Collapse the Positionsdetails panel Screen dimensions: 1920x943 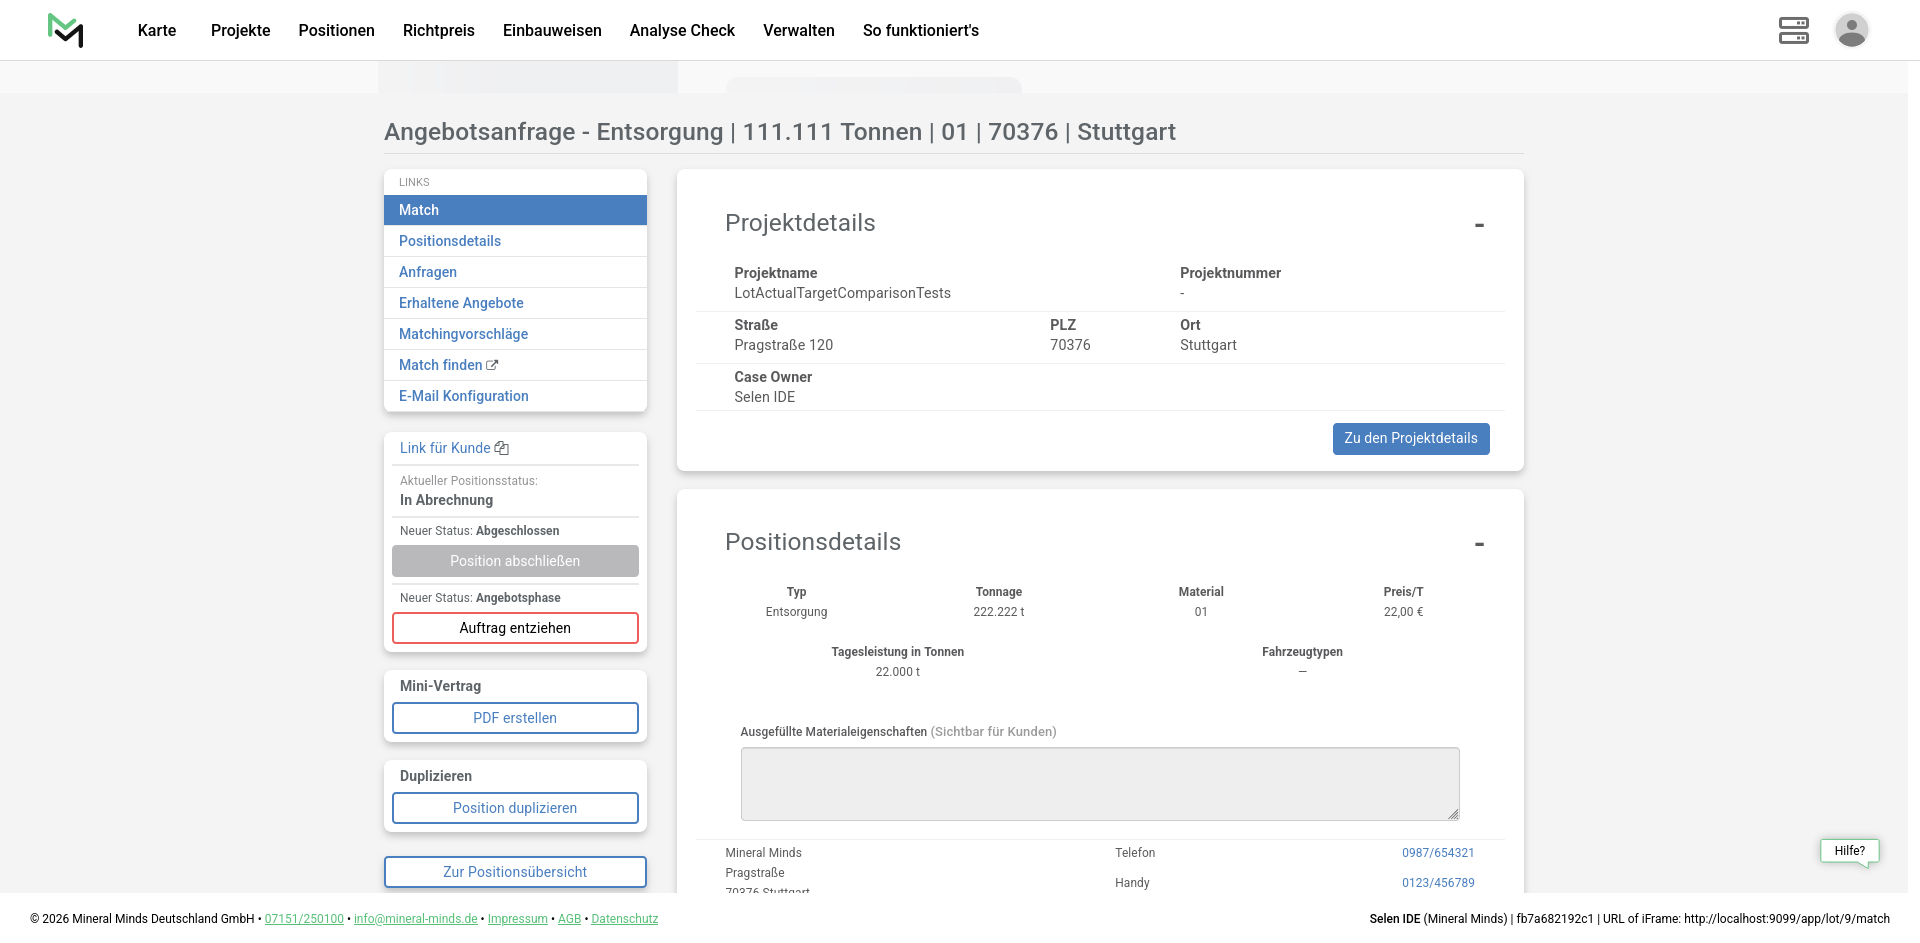[1479, 544]
